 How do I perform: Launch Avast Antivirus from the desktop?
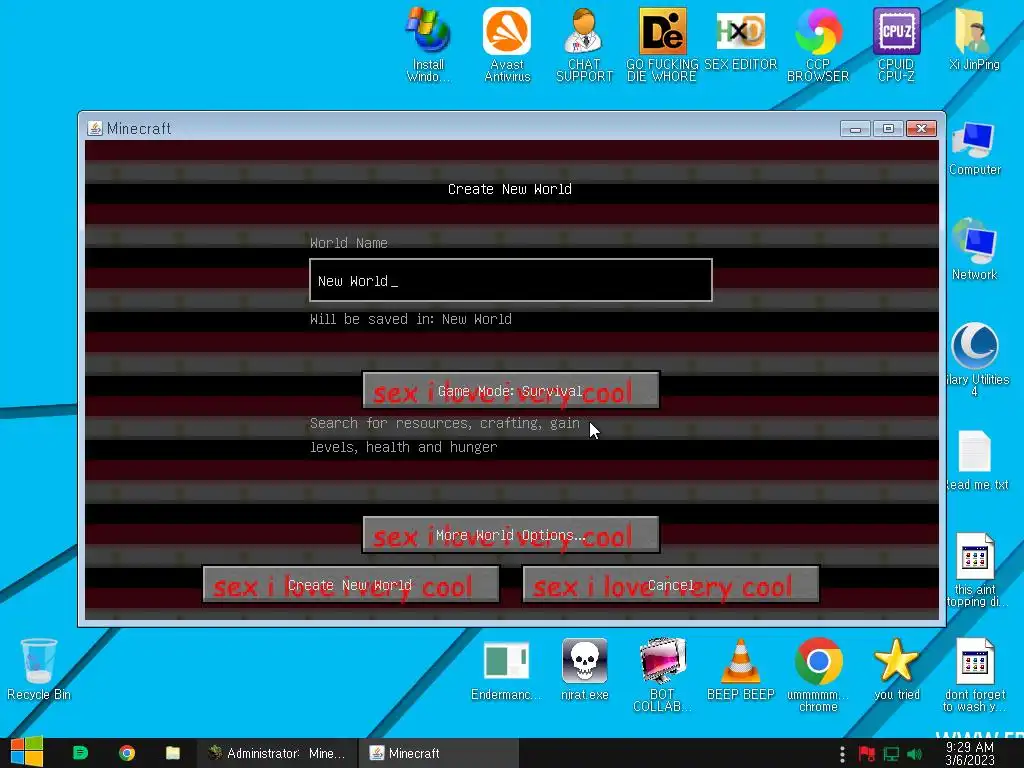click(x=507, y=44)
